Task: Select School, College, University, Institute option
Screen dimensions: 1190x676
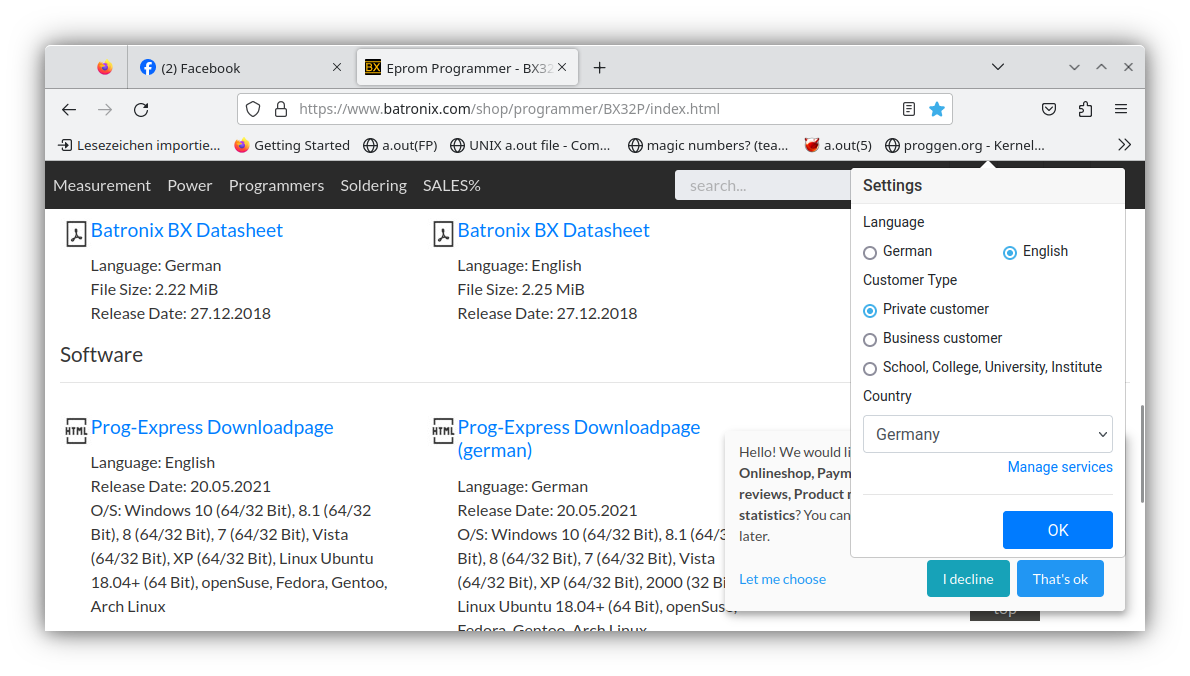Action: coord(870,368)
